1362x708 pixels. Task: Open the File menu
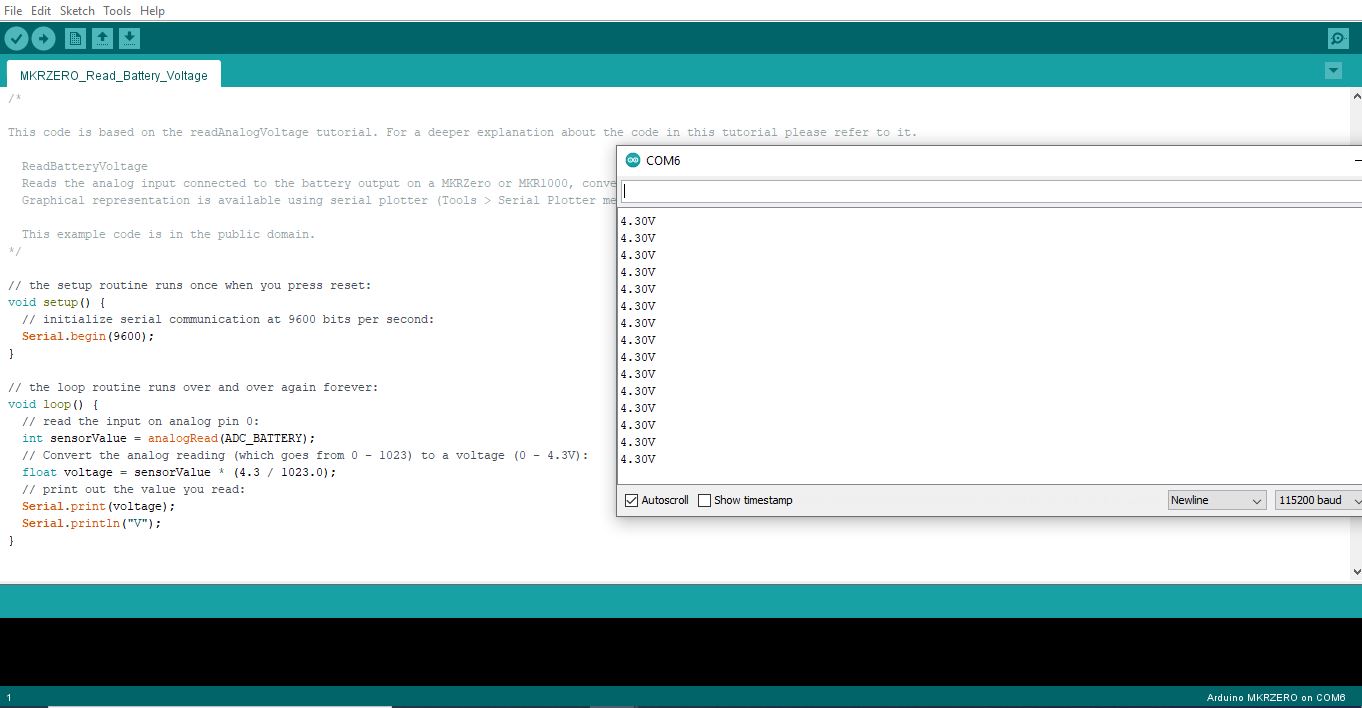[x=13, y=10]
